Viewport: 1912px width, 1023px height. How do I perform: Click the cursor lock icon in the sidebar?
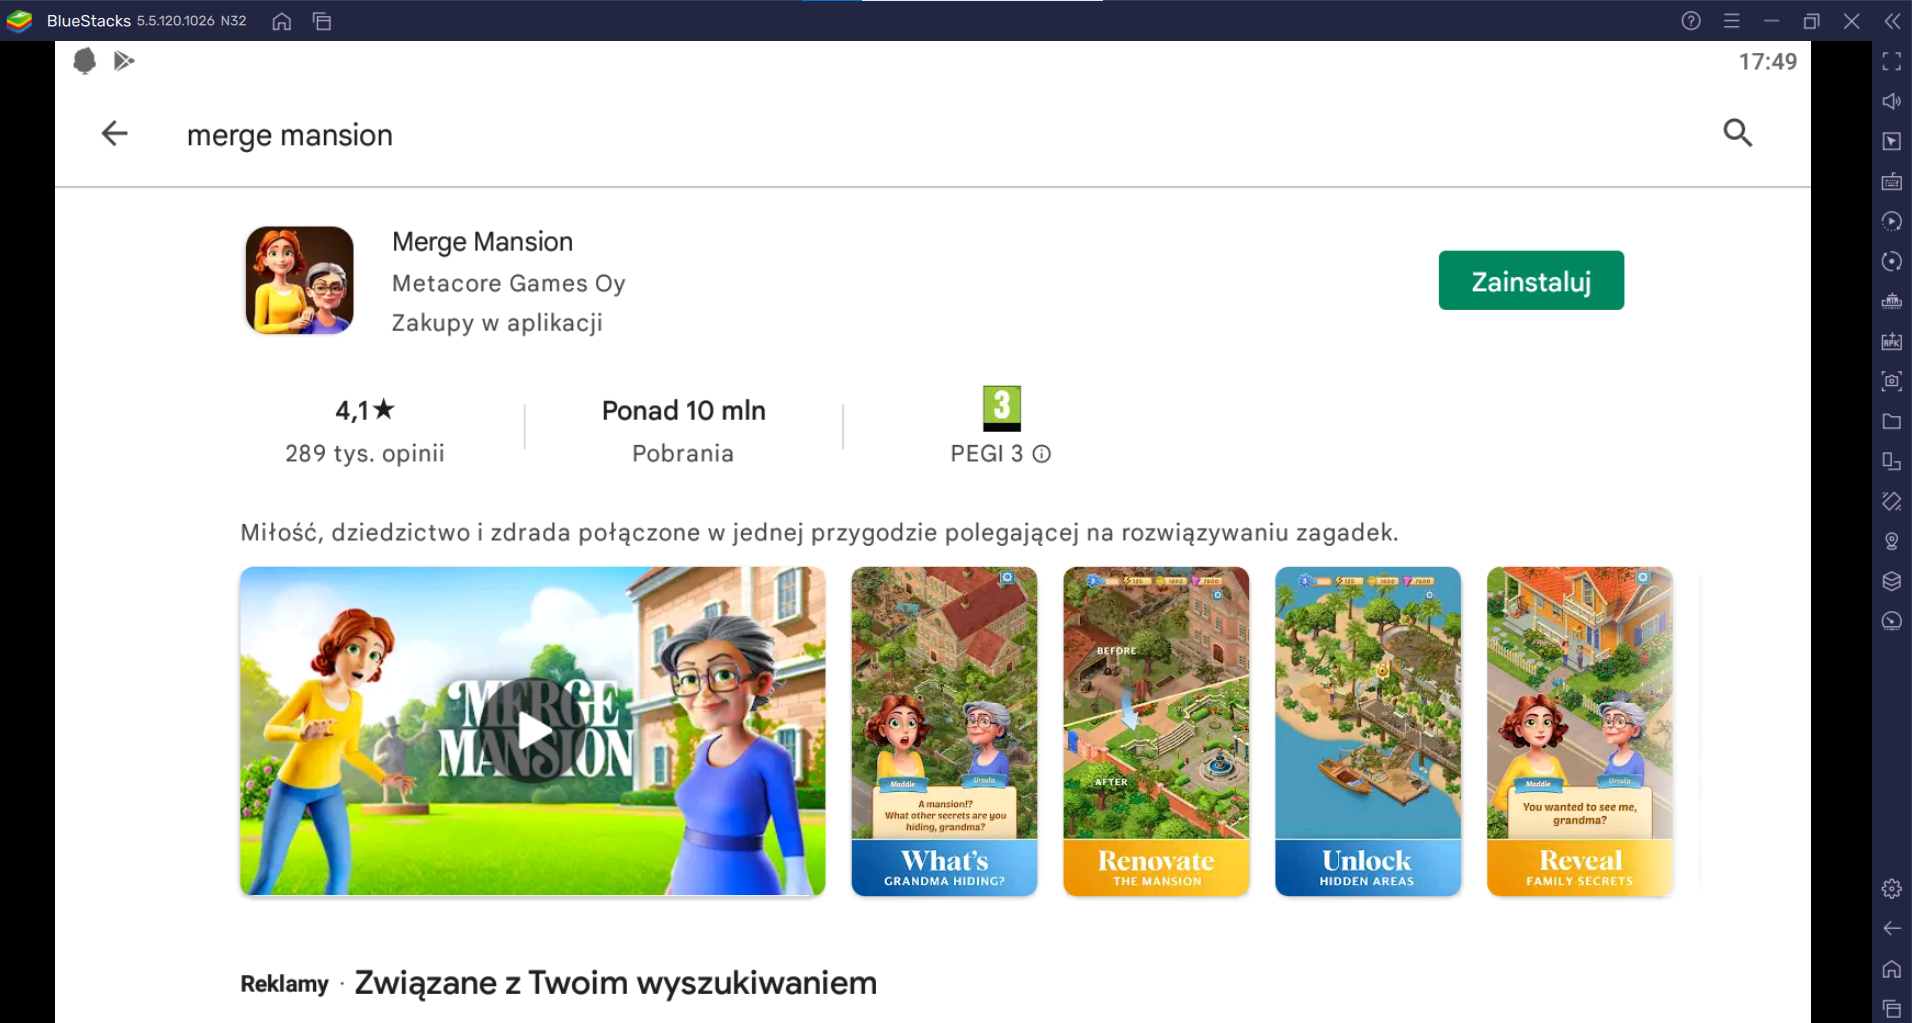1892,141
